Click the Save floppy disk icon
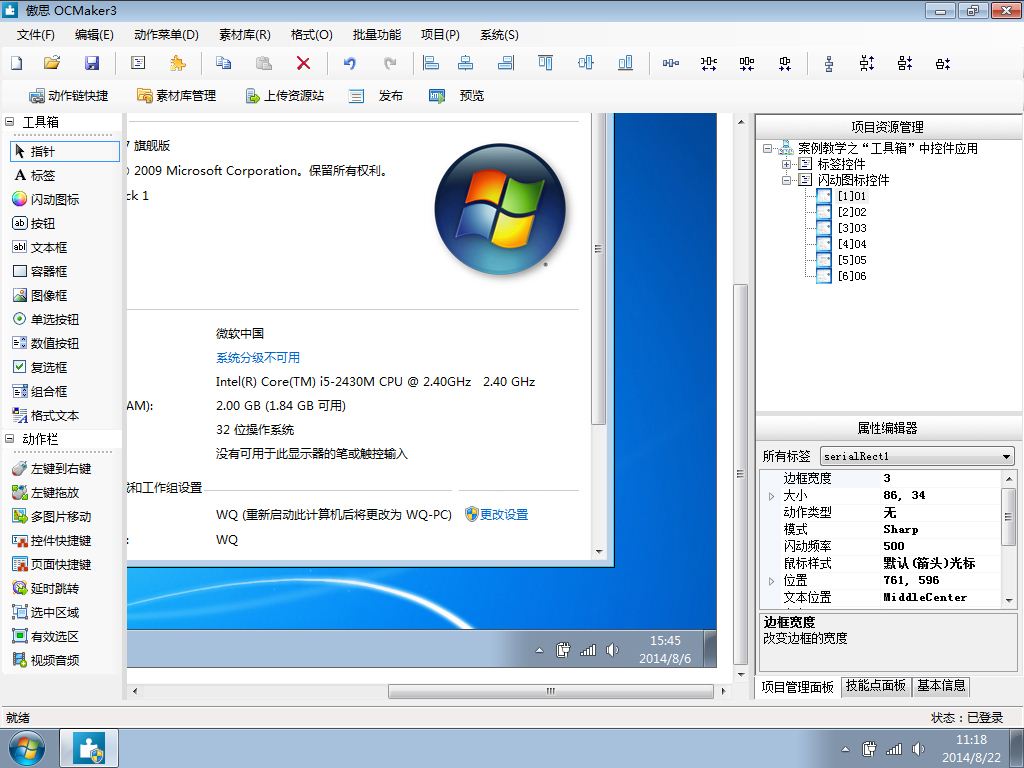This screenshot has width=1024, height=768. tap(91, 63)
